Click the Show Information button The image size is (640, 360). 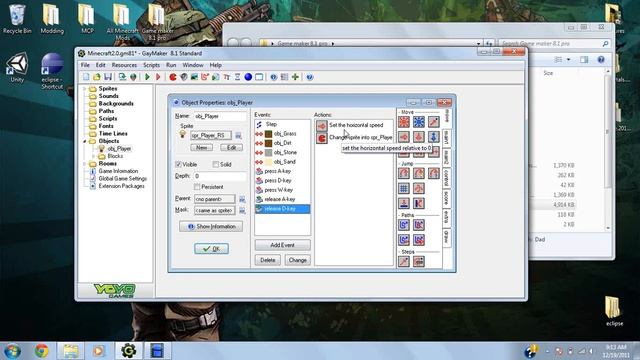pos(211,227)
